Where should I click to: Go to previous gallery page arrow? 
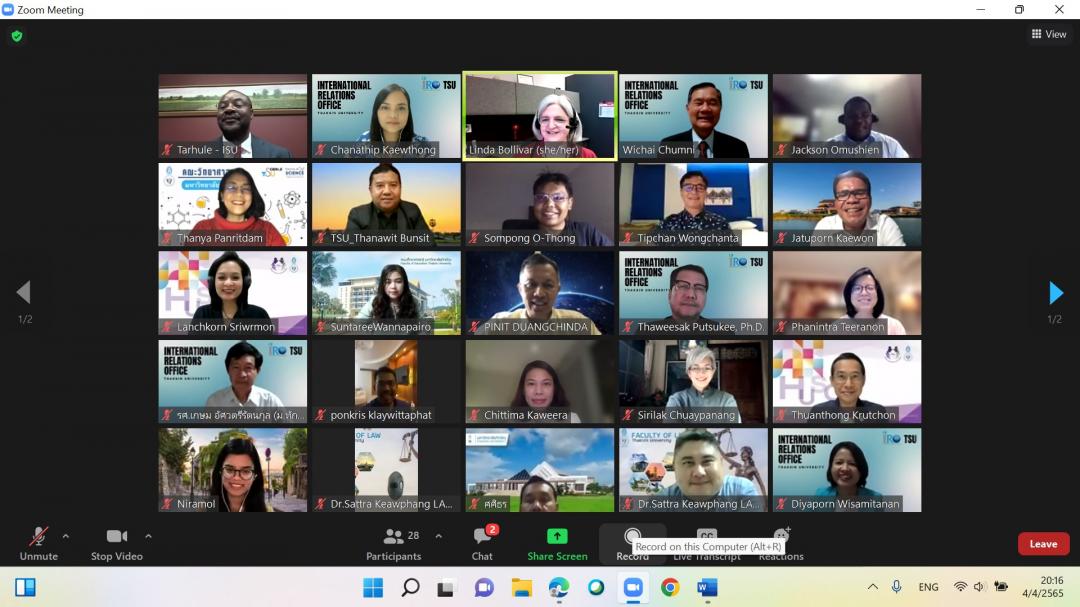[23, 293]
